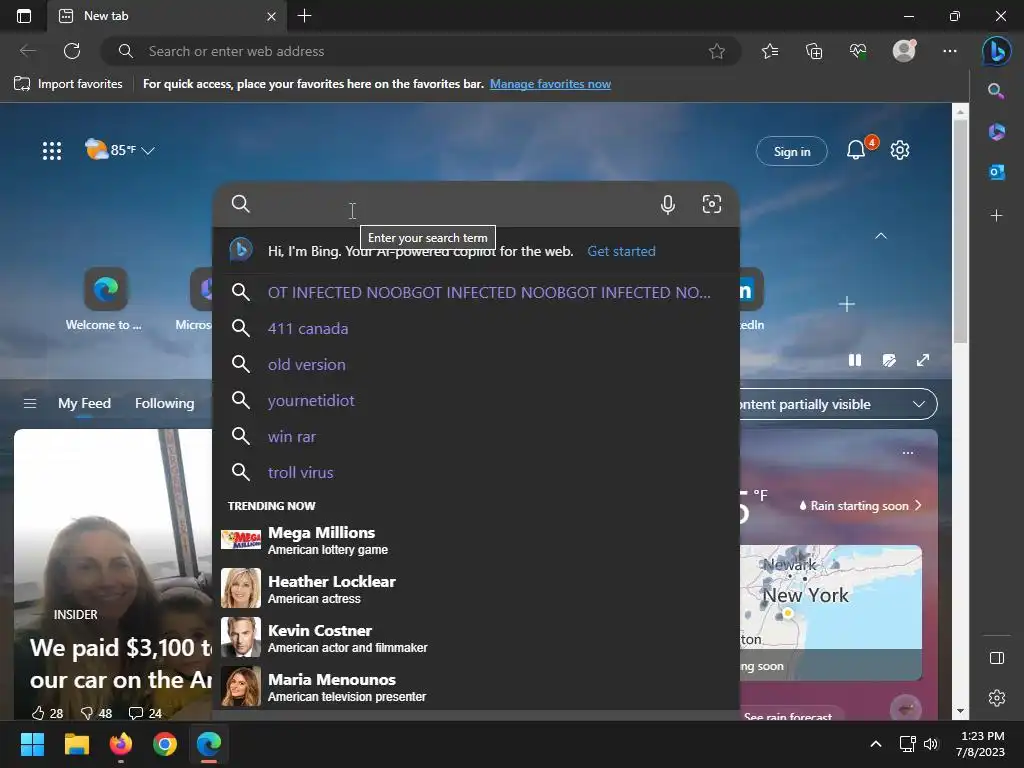This screenshot has width=1024, height=768.
Task: Open weather card more options ellipsis
Action: click(908, 453)
